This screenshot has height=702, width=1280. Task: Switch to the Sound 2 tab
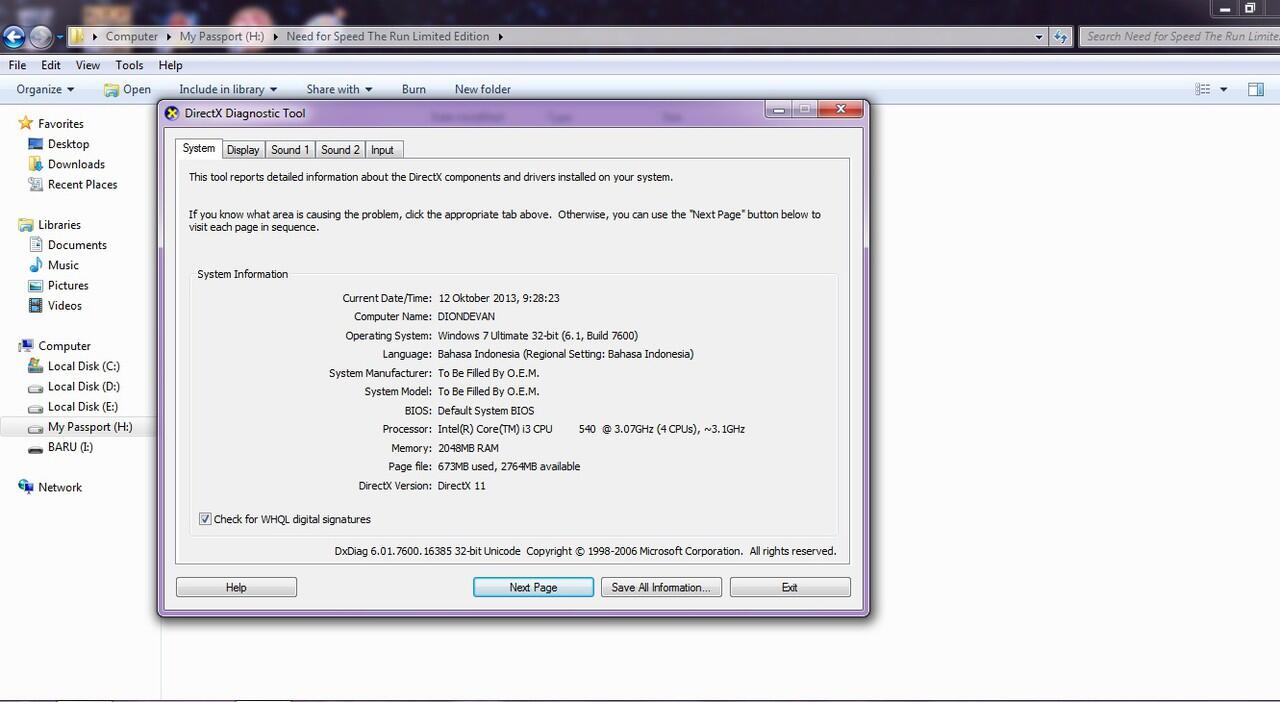pyautogui.click(x=340, y=150)
